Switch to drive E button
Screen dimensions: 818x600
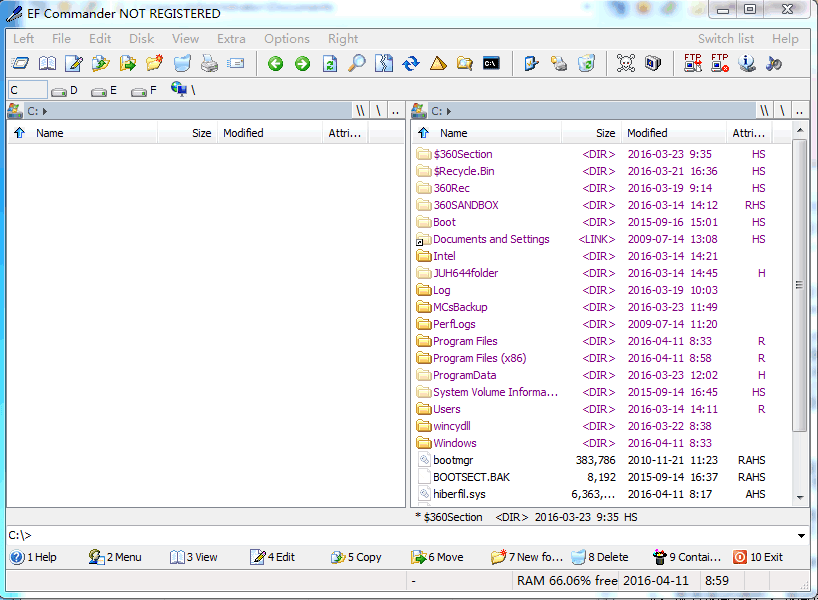(x=104, y=91)
